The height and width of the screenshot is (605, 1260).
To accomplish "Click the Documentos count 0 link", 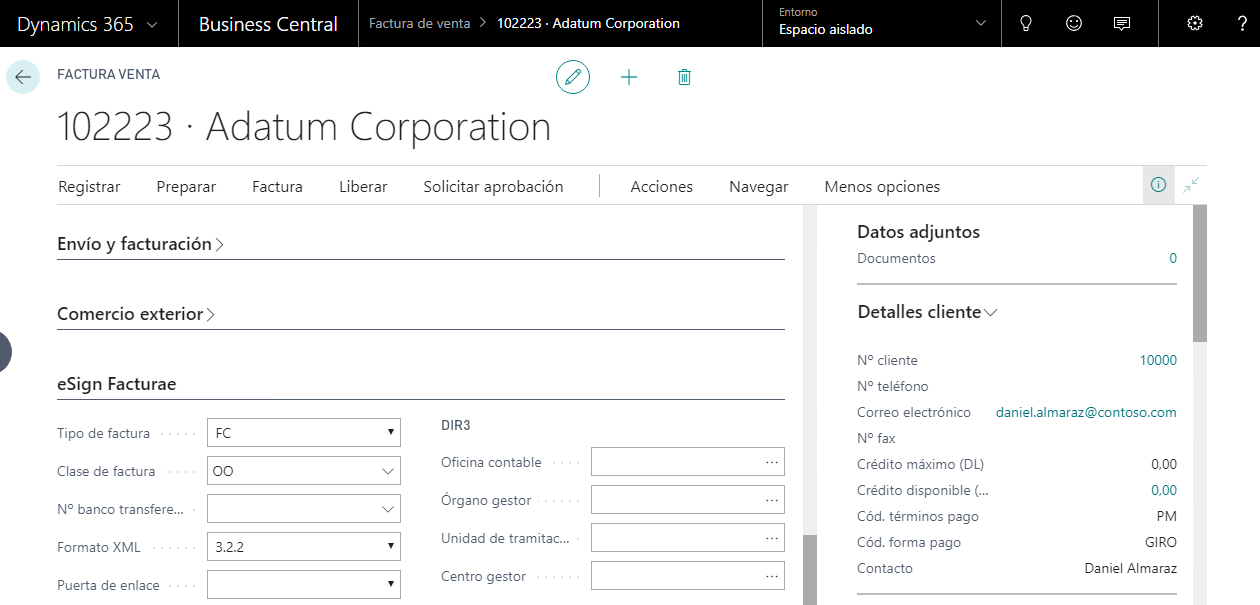I will pos(1173,258).
